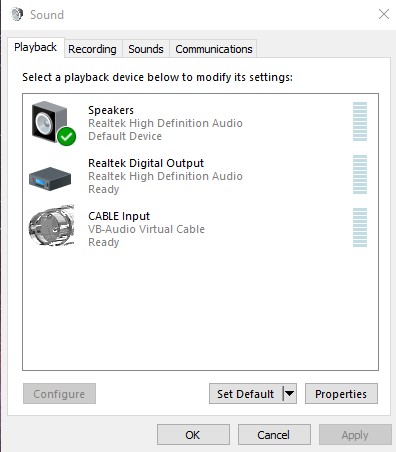
Task: Click the green default checkmark badge
Action: pyautogui.click(x=66, y=136)
